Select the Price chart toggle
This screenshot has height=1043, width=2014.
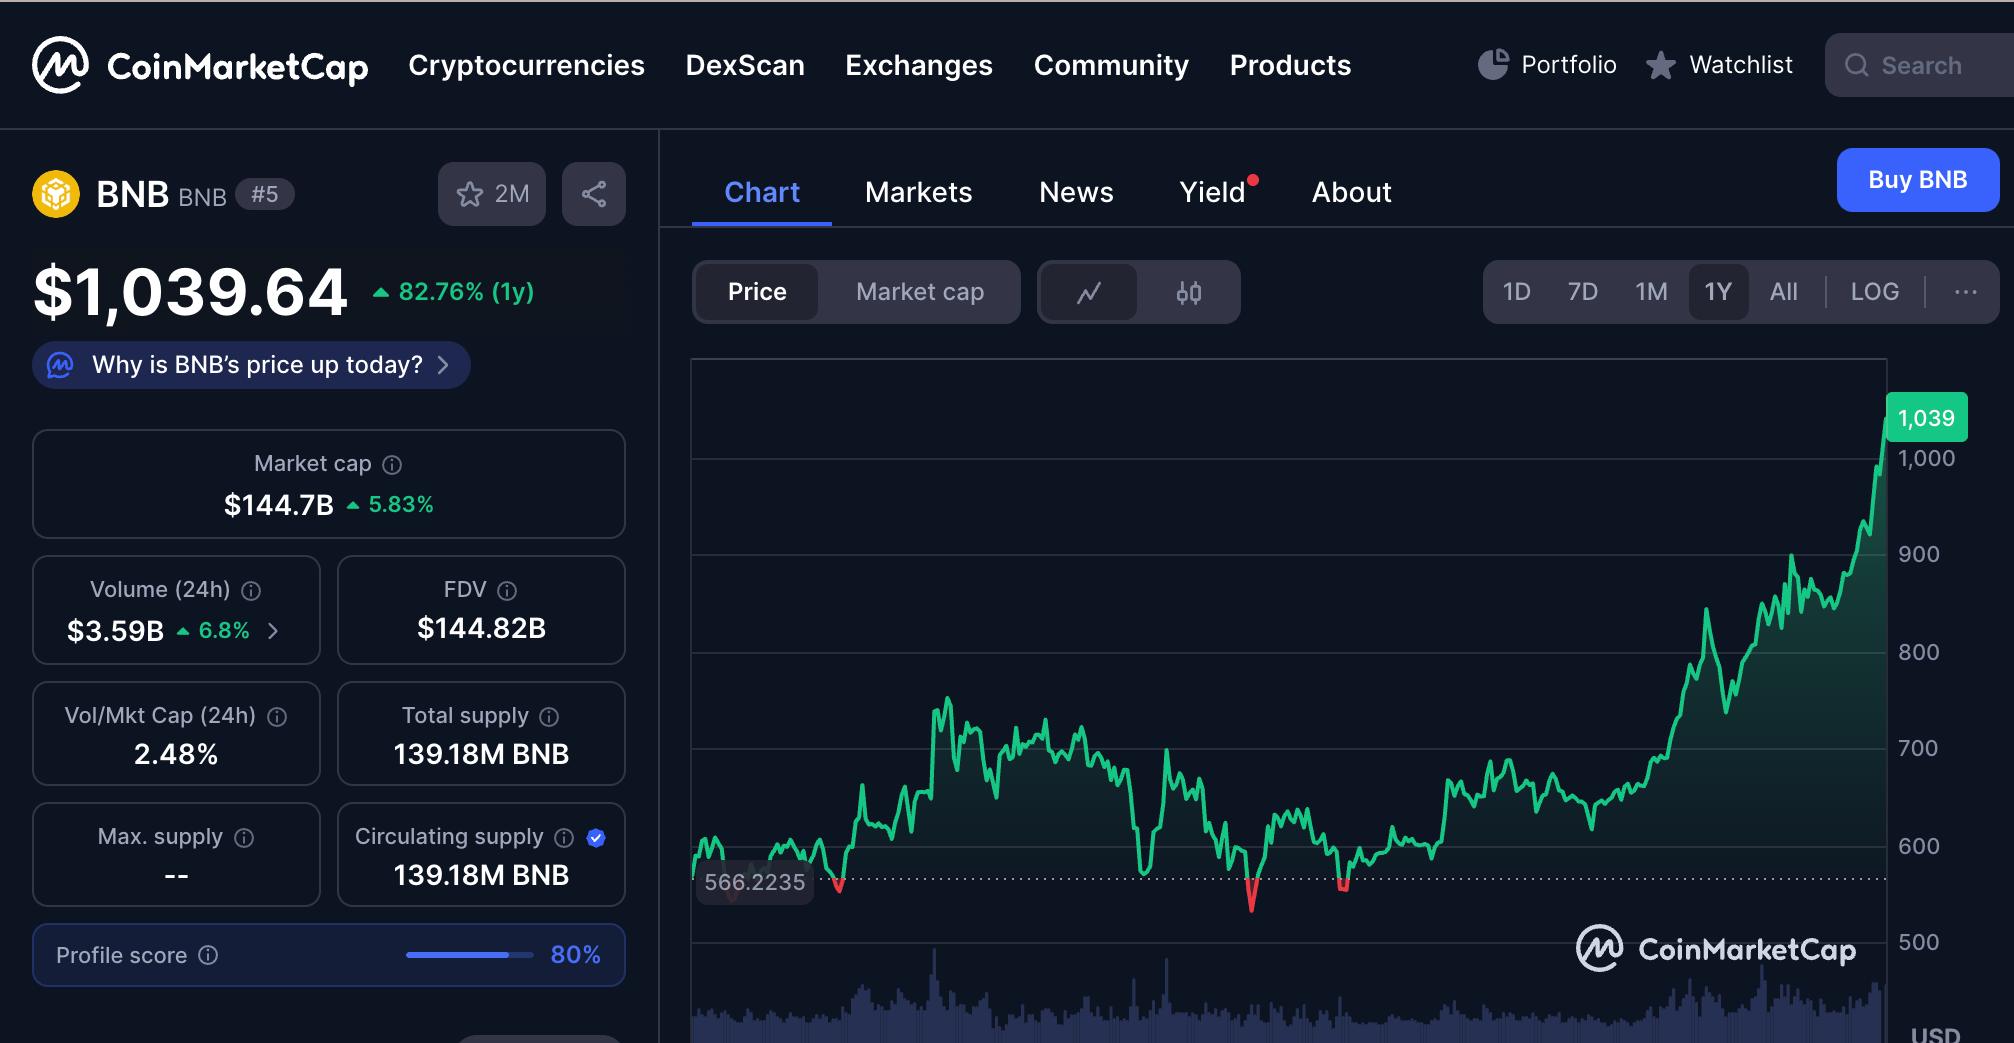click(757, 292)
